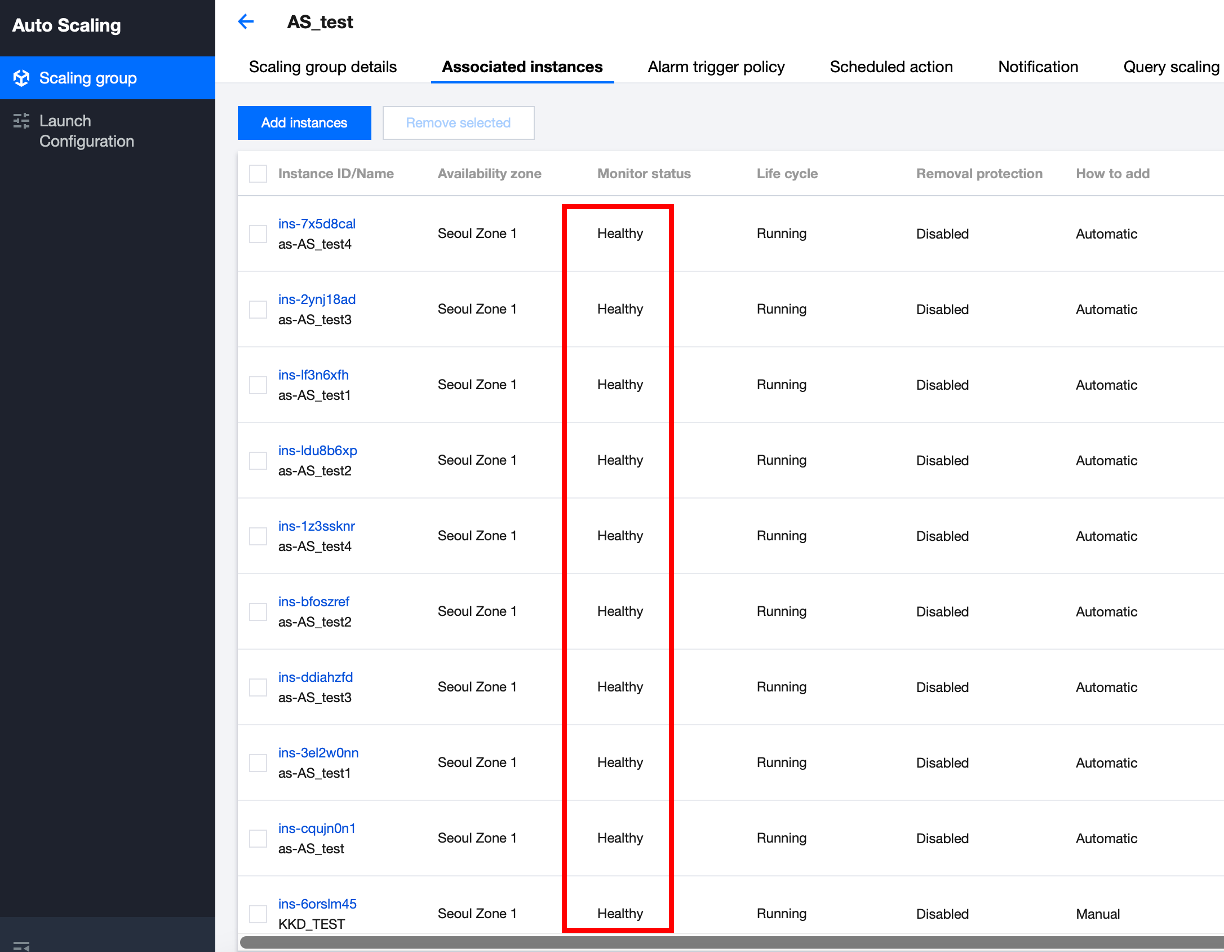This screenshot has width=1224, height=952.
Task: Check the box for ins-cqujn0n1
Action: click(258, 838)
